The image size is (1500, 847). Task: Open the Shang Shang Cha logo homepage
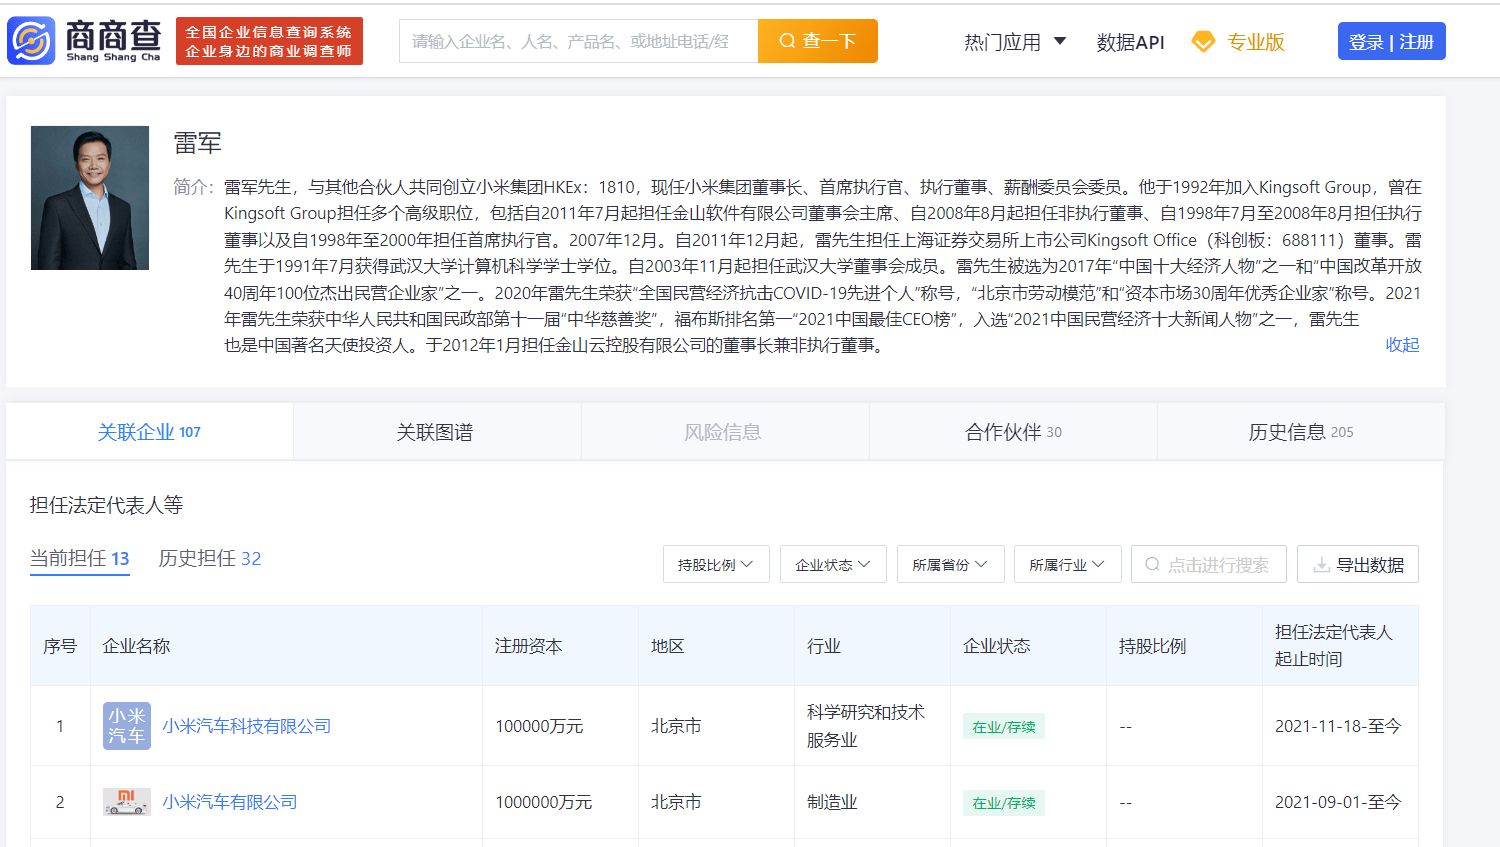pyautogui.click(x=84, y=41)
